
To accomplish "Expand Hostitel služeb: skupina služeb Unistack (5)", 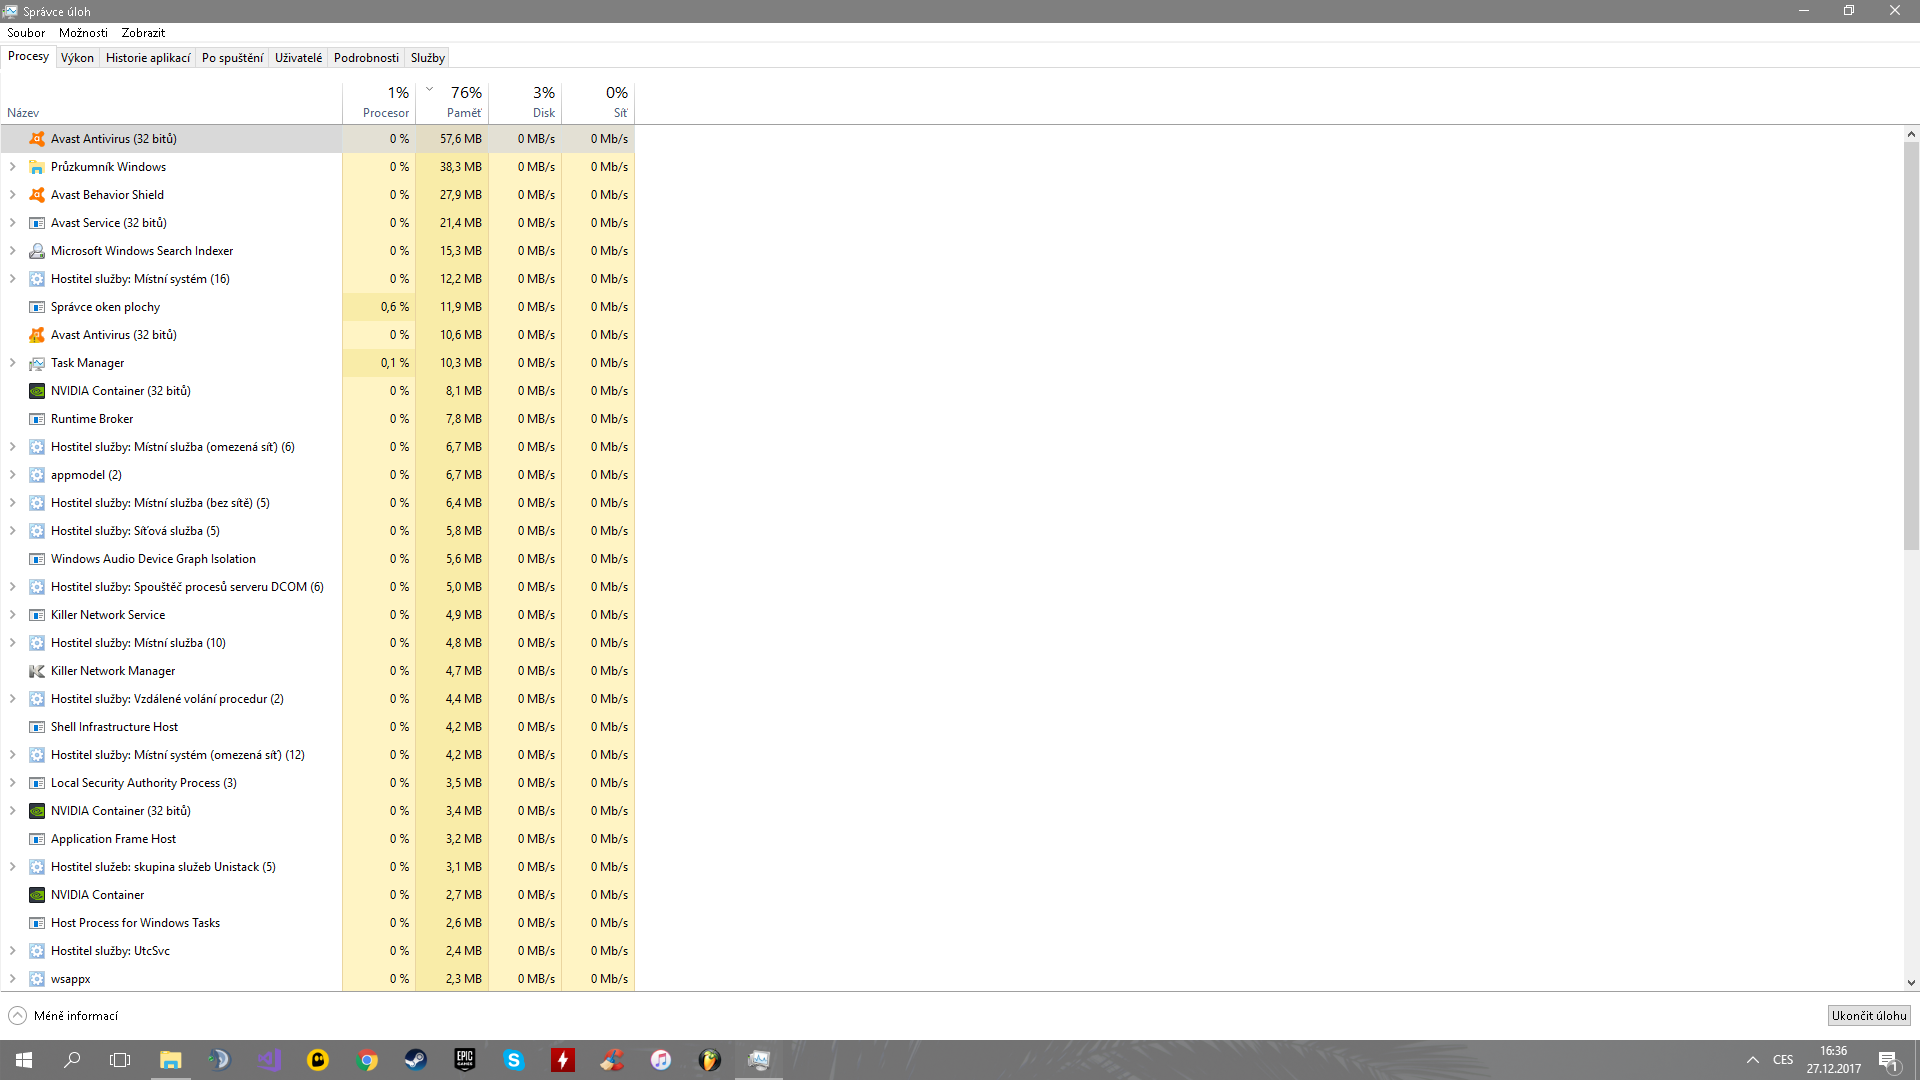I will pos(13,867).
